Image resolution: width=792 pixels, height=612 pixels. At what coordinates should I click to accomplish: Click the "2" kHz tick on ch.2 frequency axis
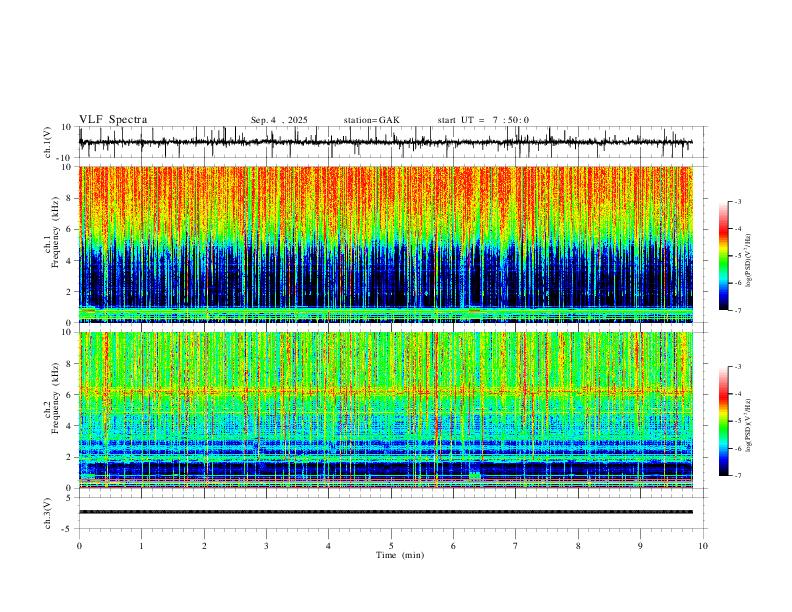click(69, 457)
